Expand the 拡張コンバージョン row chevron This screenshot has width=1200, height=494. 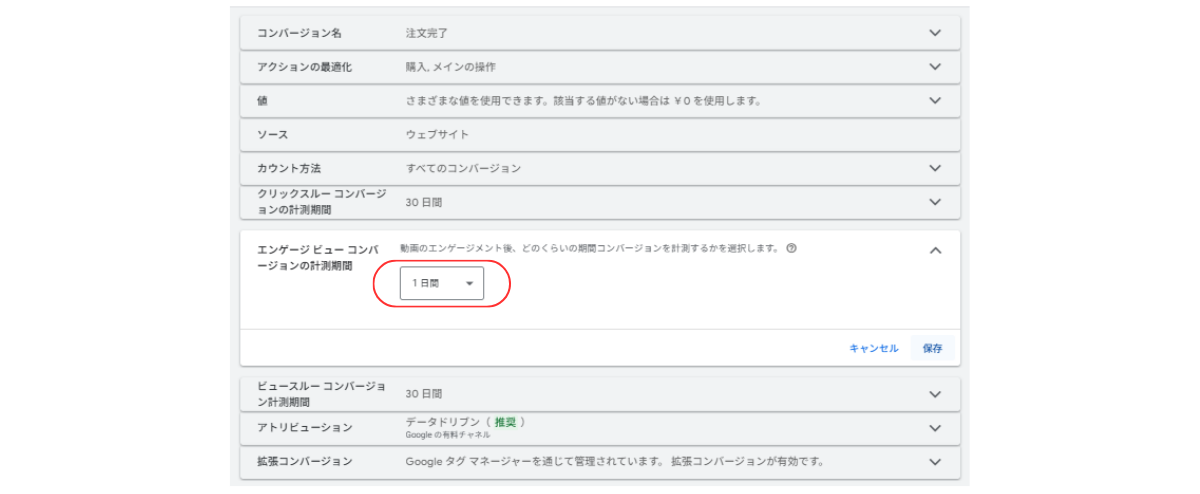tap(935, 462)
